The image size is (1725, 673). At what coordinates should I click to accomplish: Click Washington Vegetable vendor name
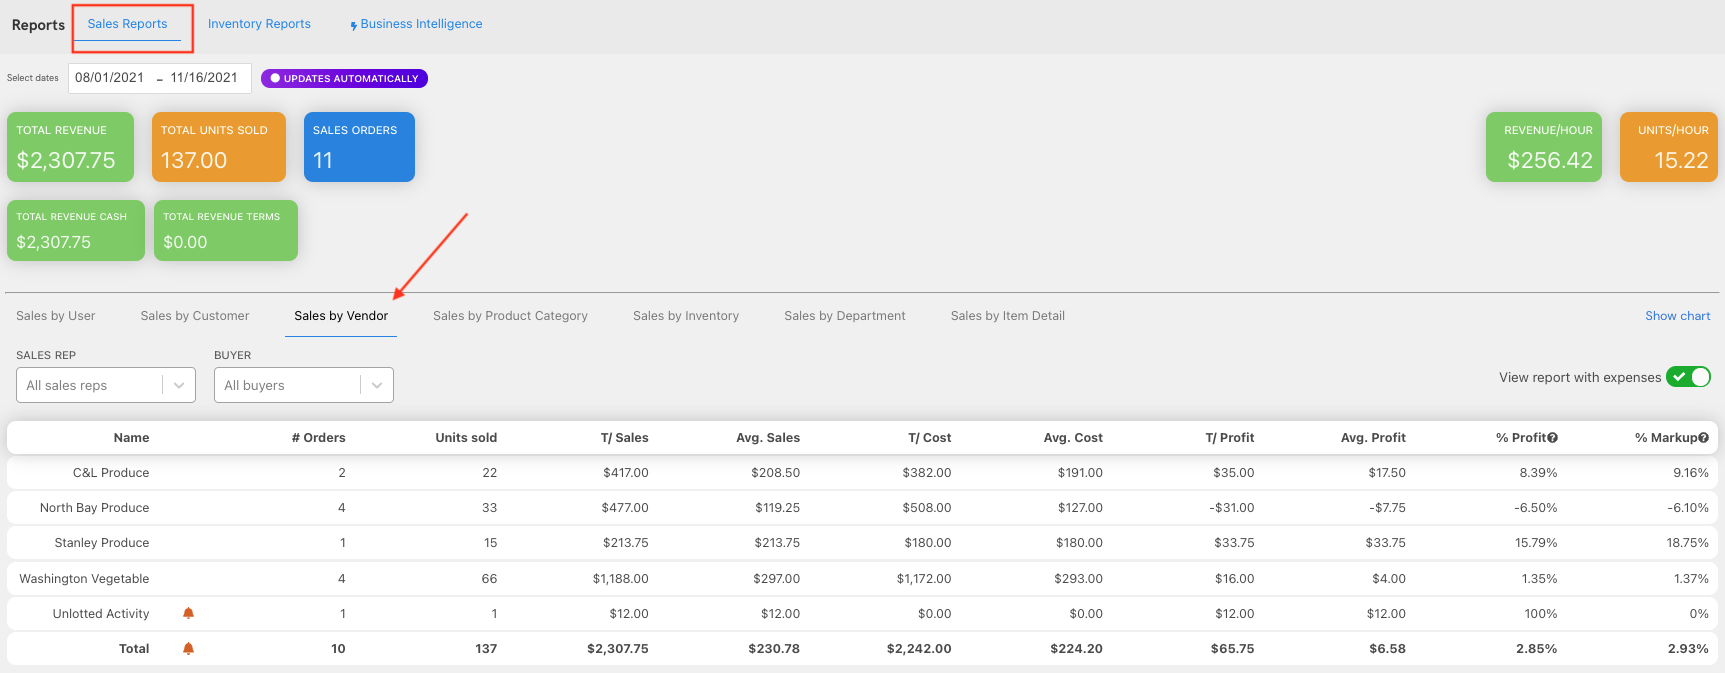[x=84, y=579]
